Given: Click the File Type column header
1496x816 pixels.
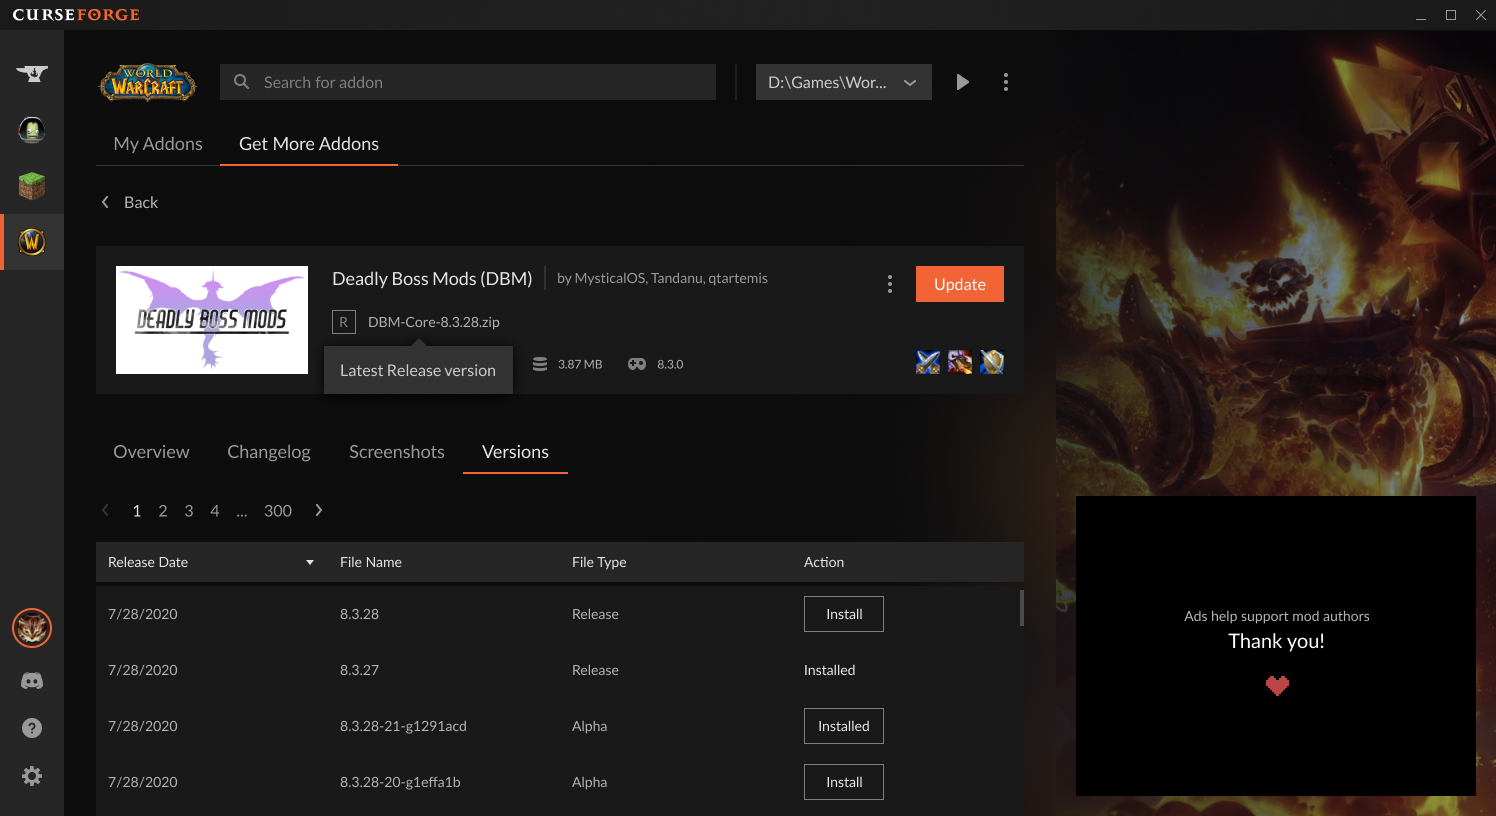Looking at the screenshot, I should 599,562.
